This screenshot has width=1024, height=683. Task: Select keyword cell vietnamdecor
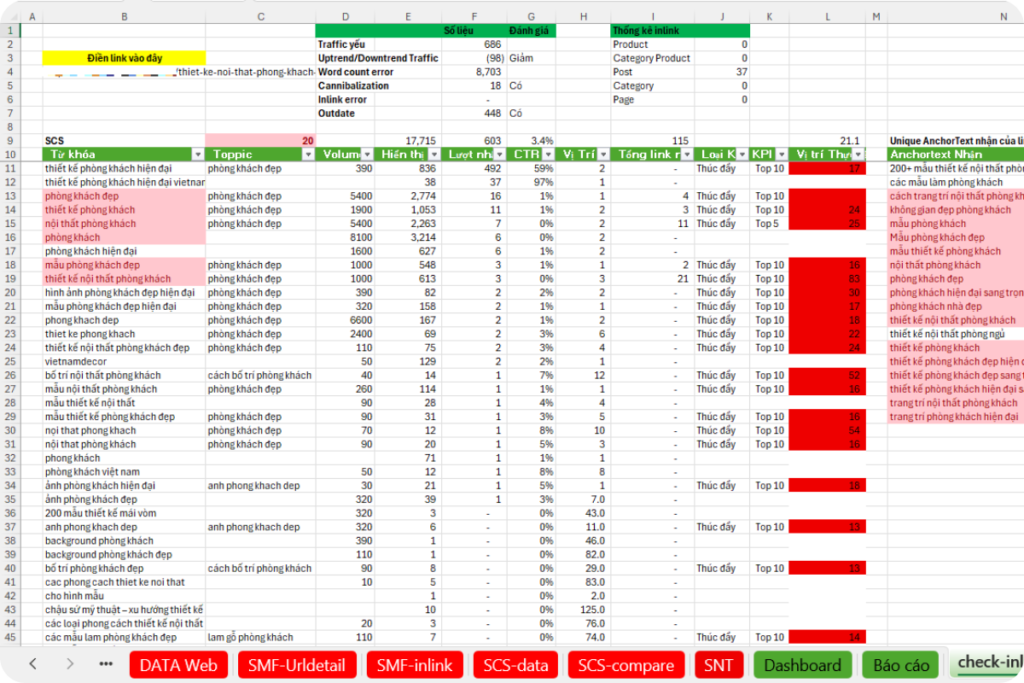click(x=124, y=361)
